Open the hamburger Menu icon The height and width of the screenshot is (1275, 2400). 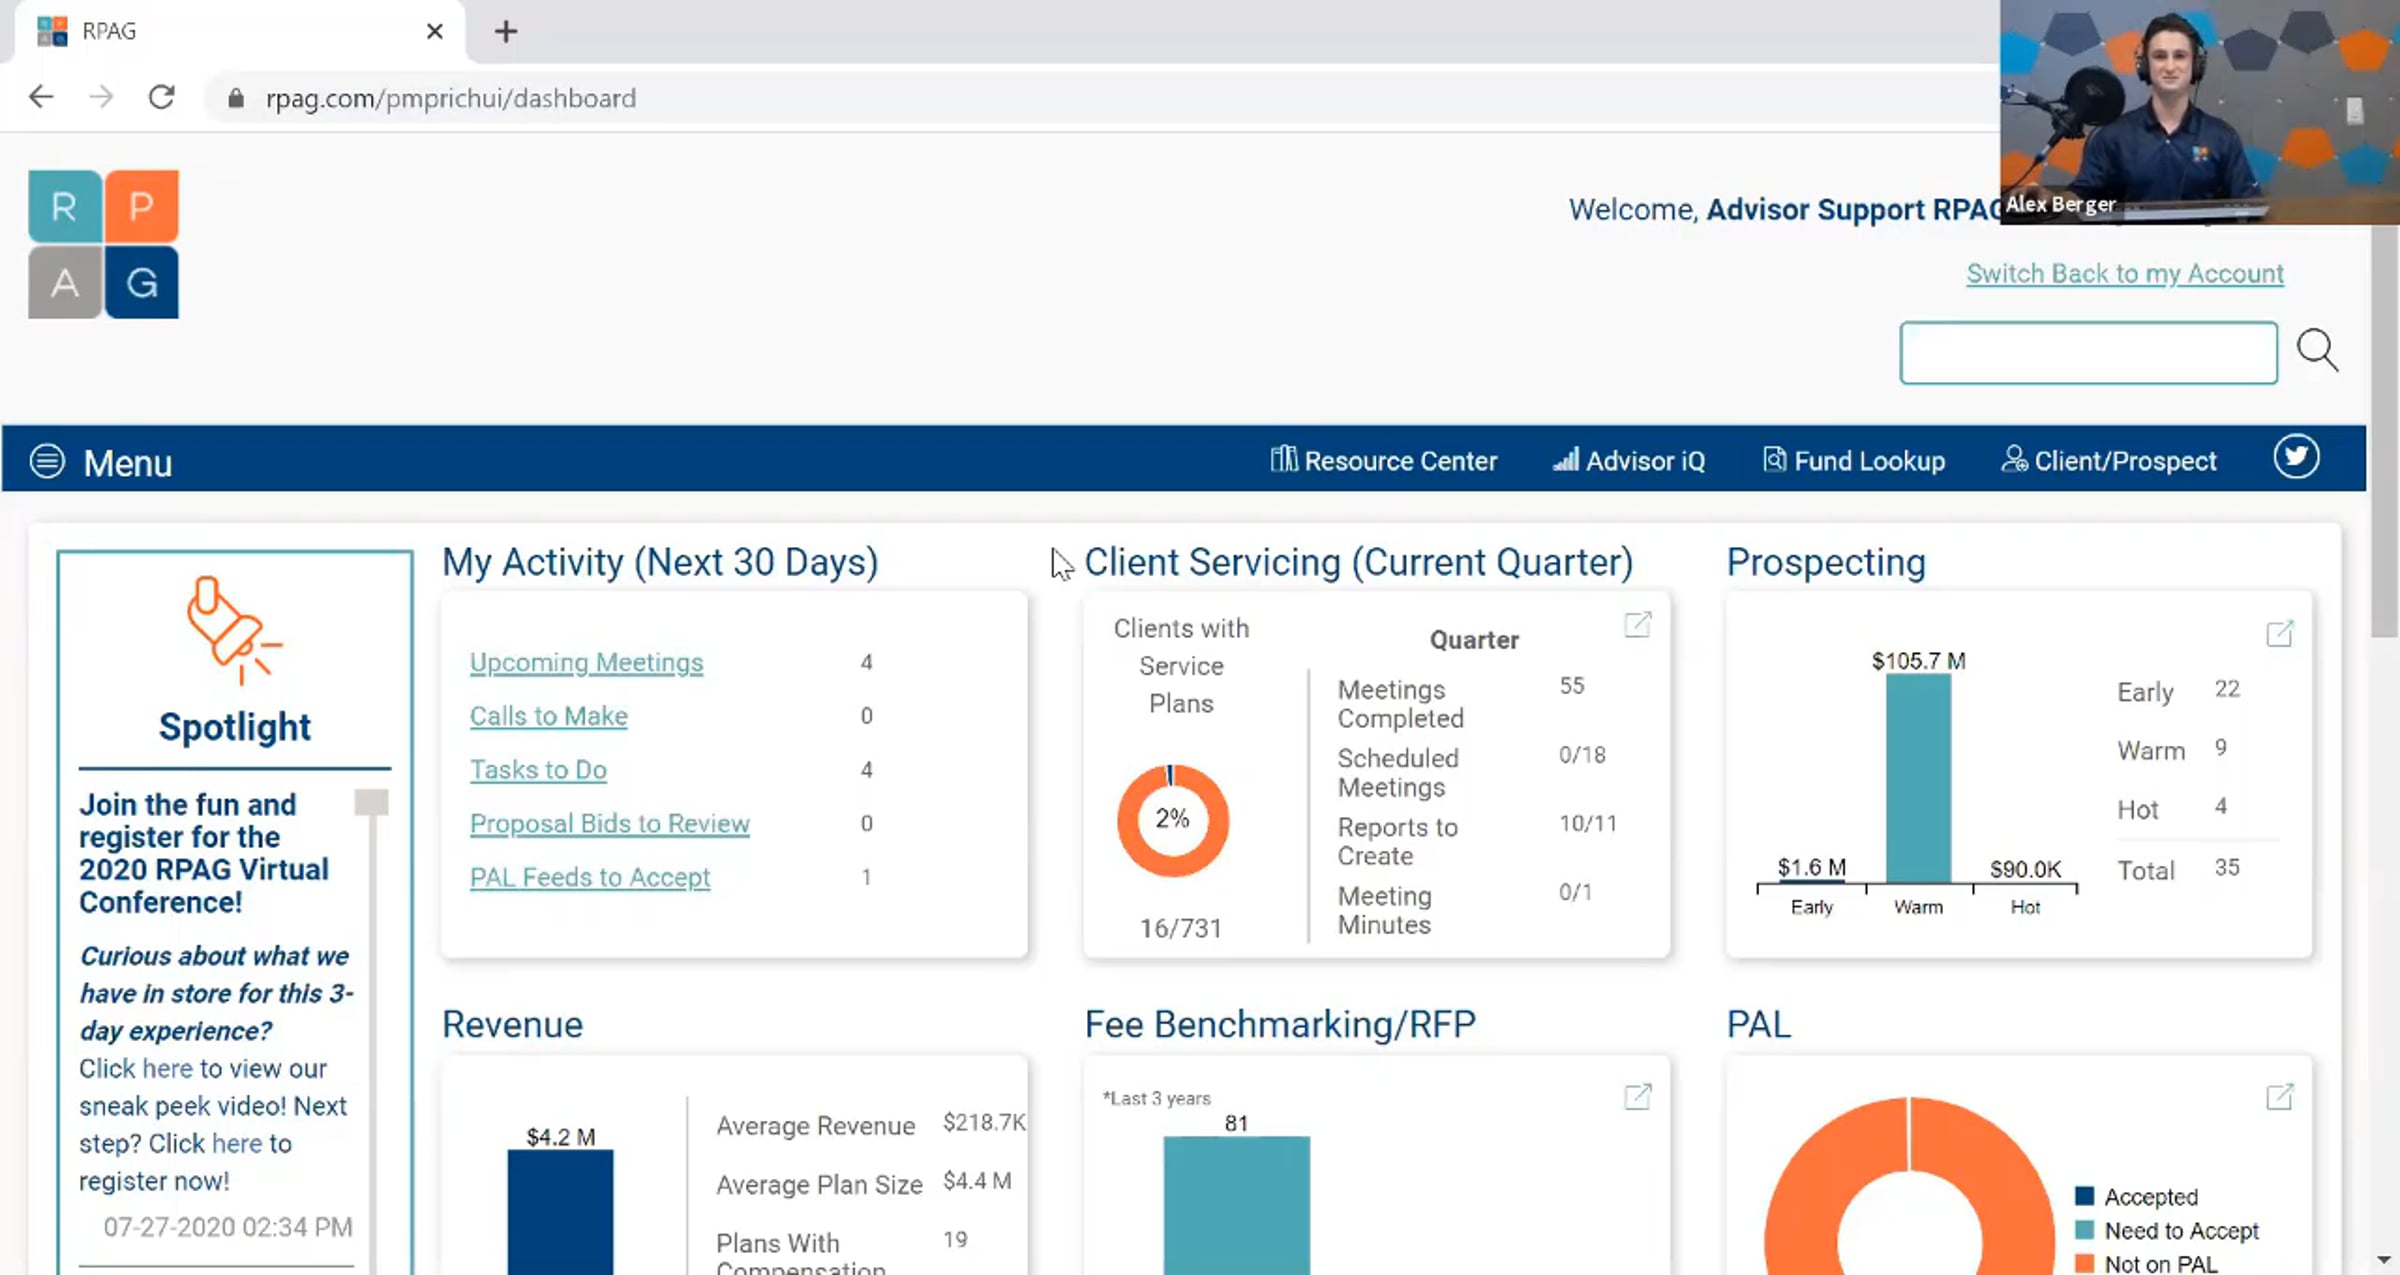point(47,461)
